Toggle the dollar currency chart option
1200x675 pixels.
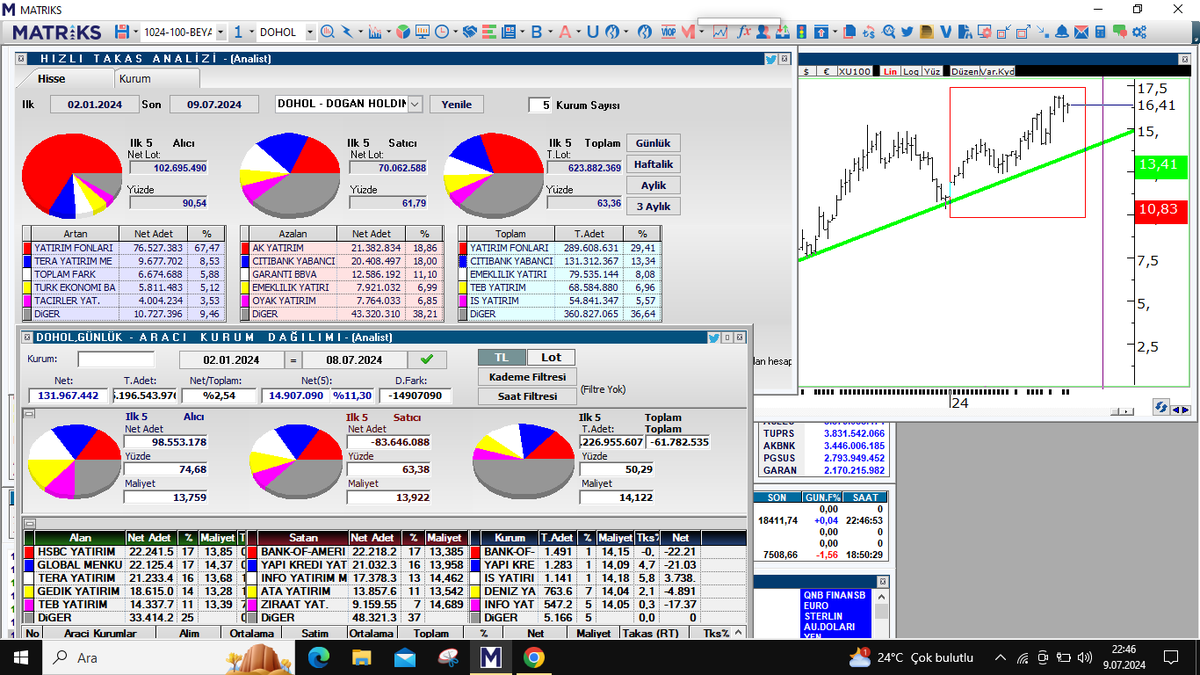pyautogui.click(x=806, y=72)
